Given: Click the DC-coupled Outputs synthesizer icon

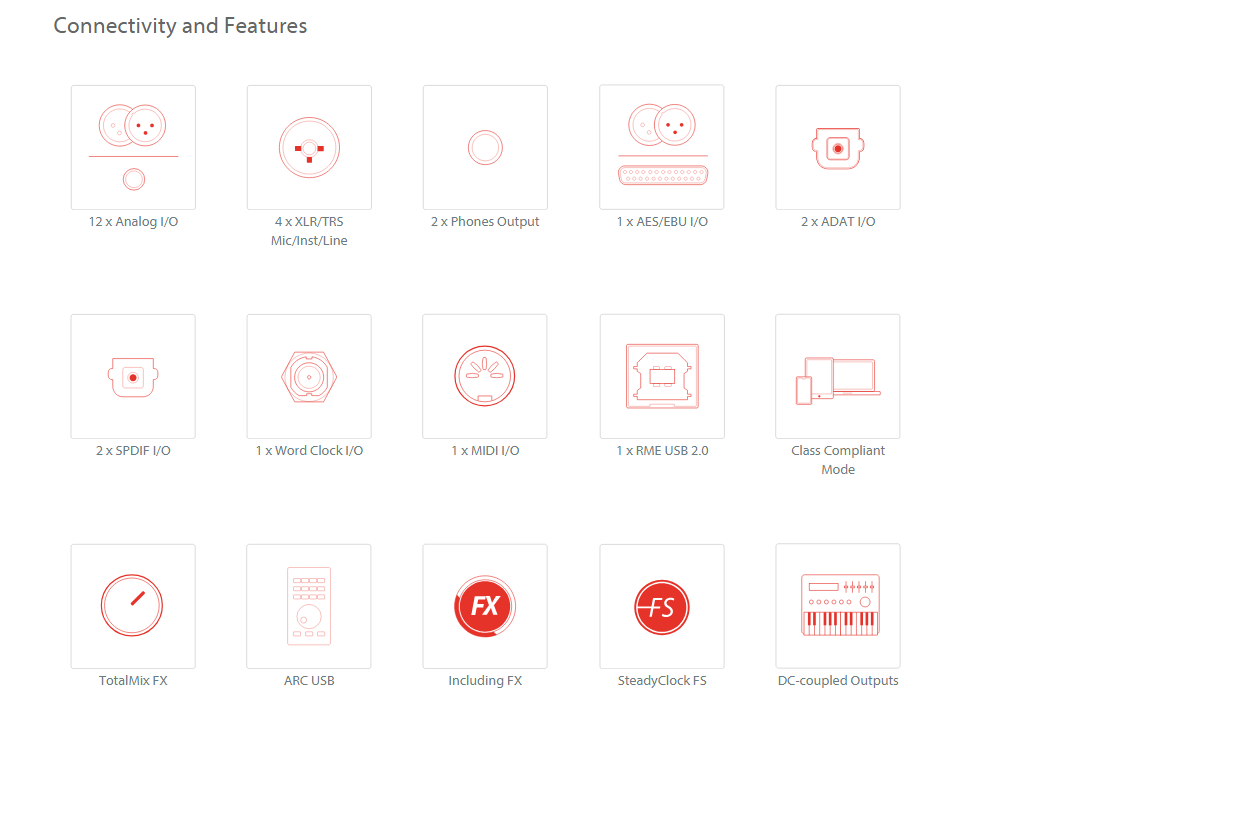Looking at the screenshot, I should click(838, 606).
